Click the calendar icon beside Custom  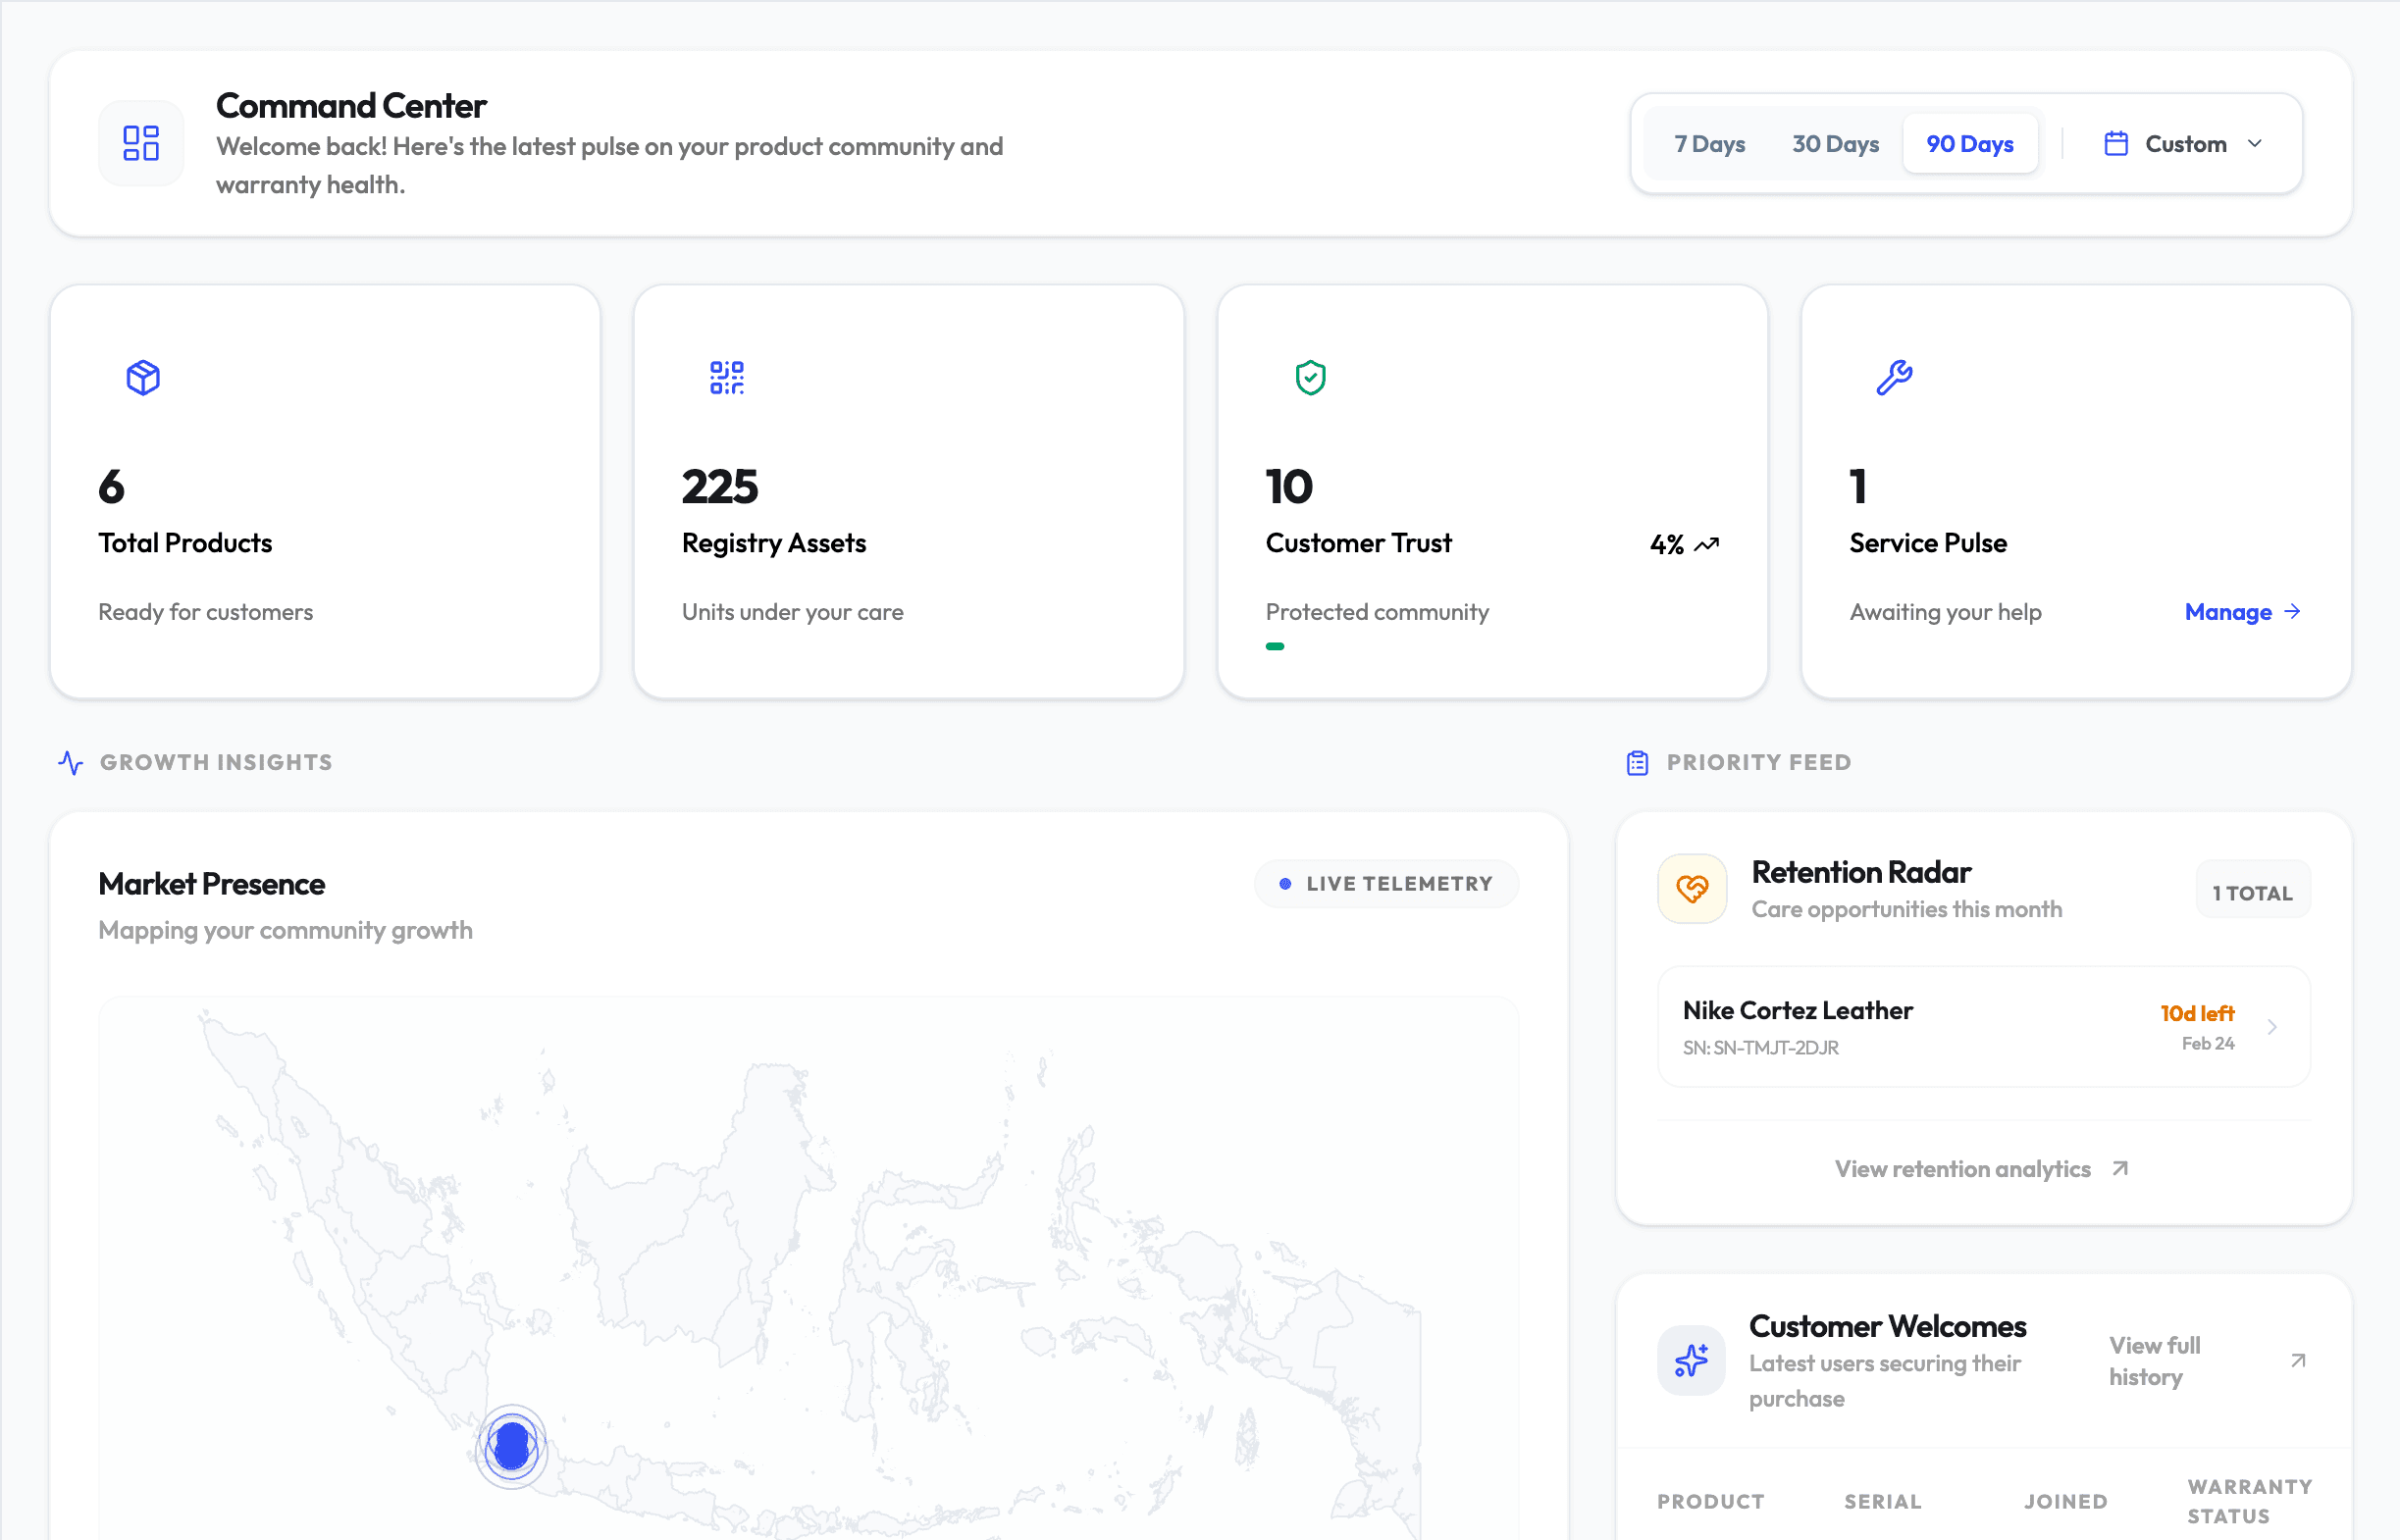(2115, 143)
